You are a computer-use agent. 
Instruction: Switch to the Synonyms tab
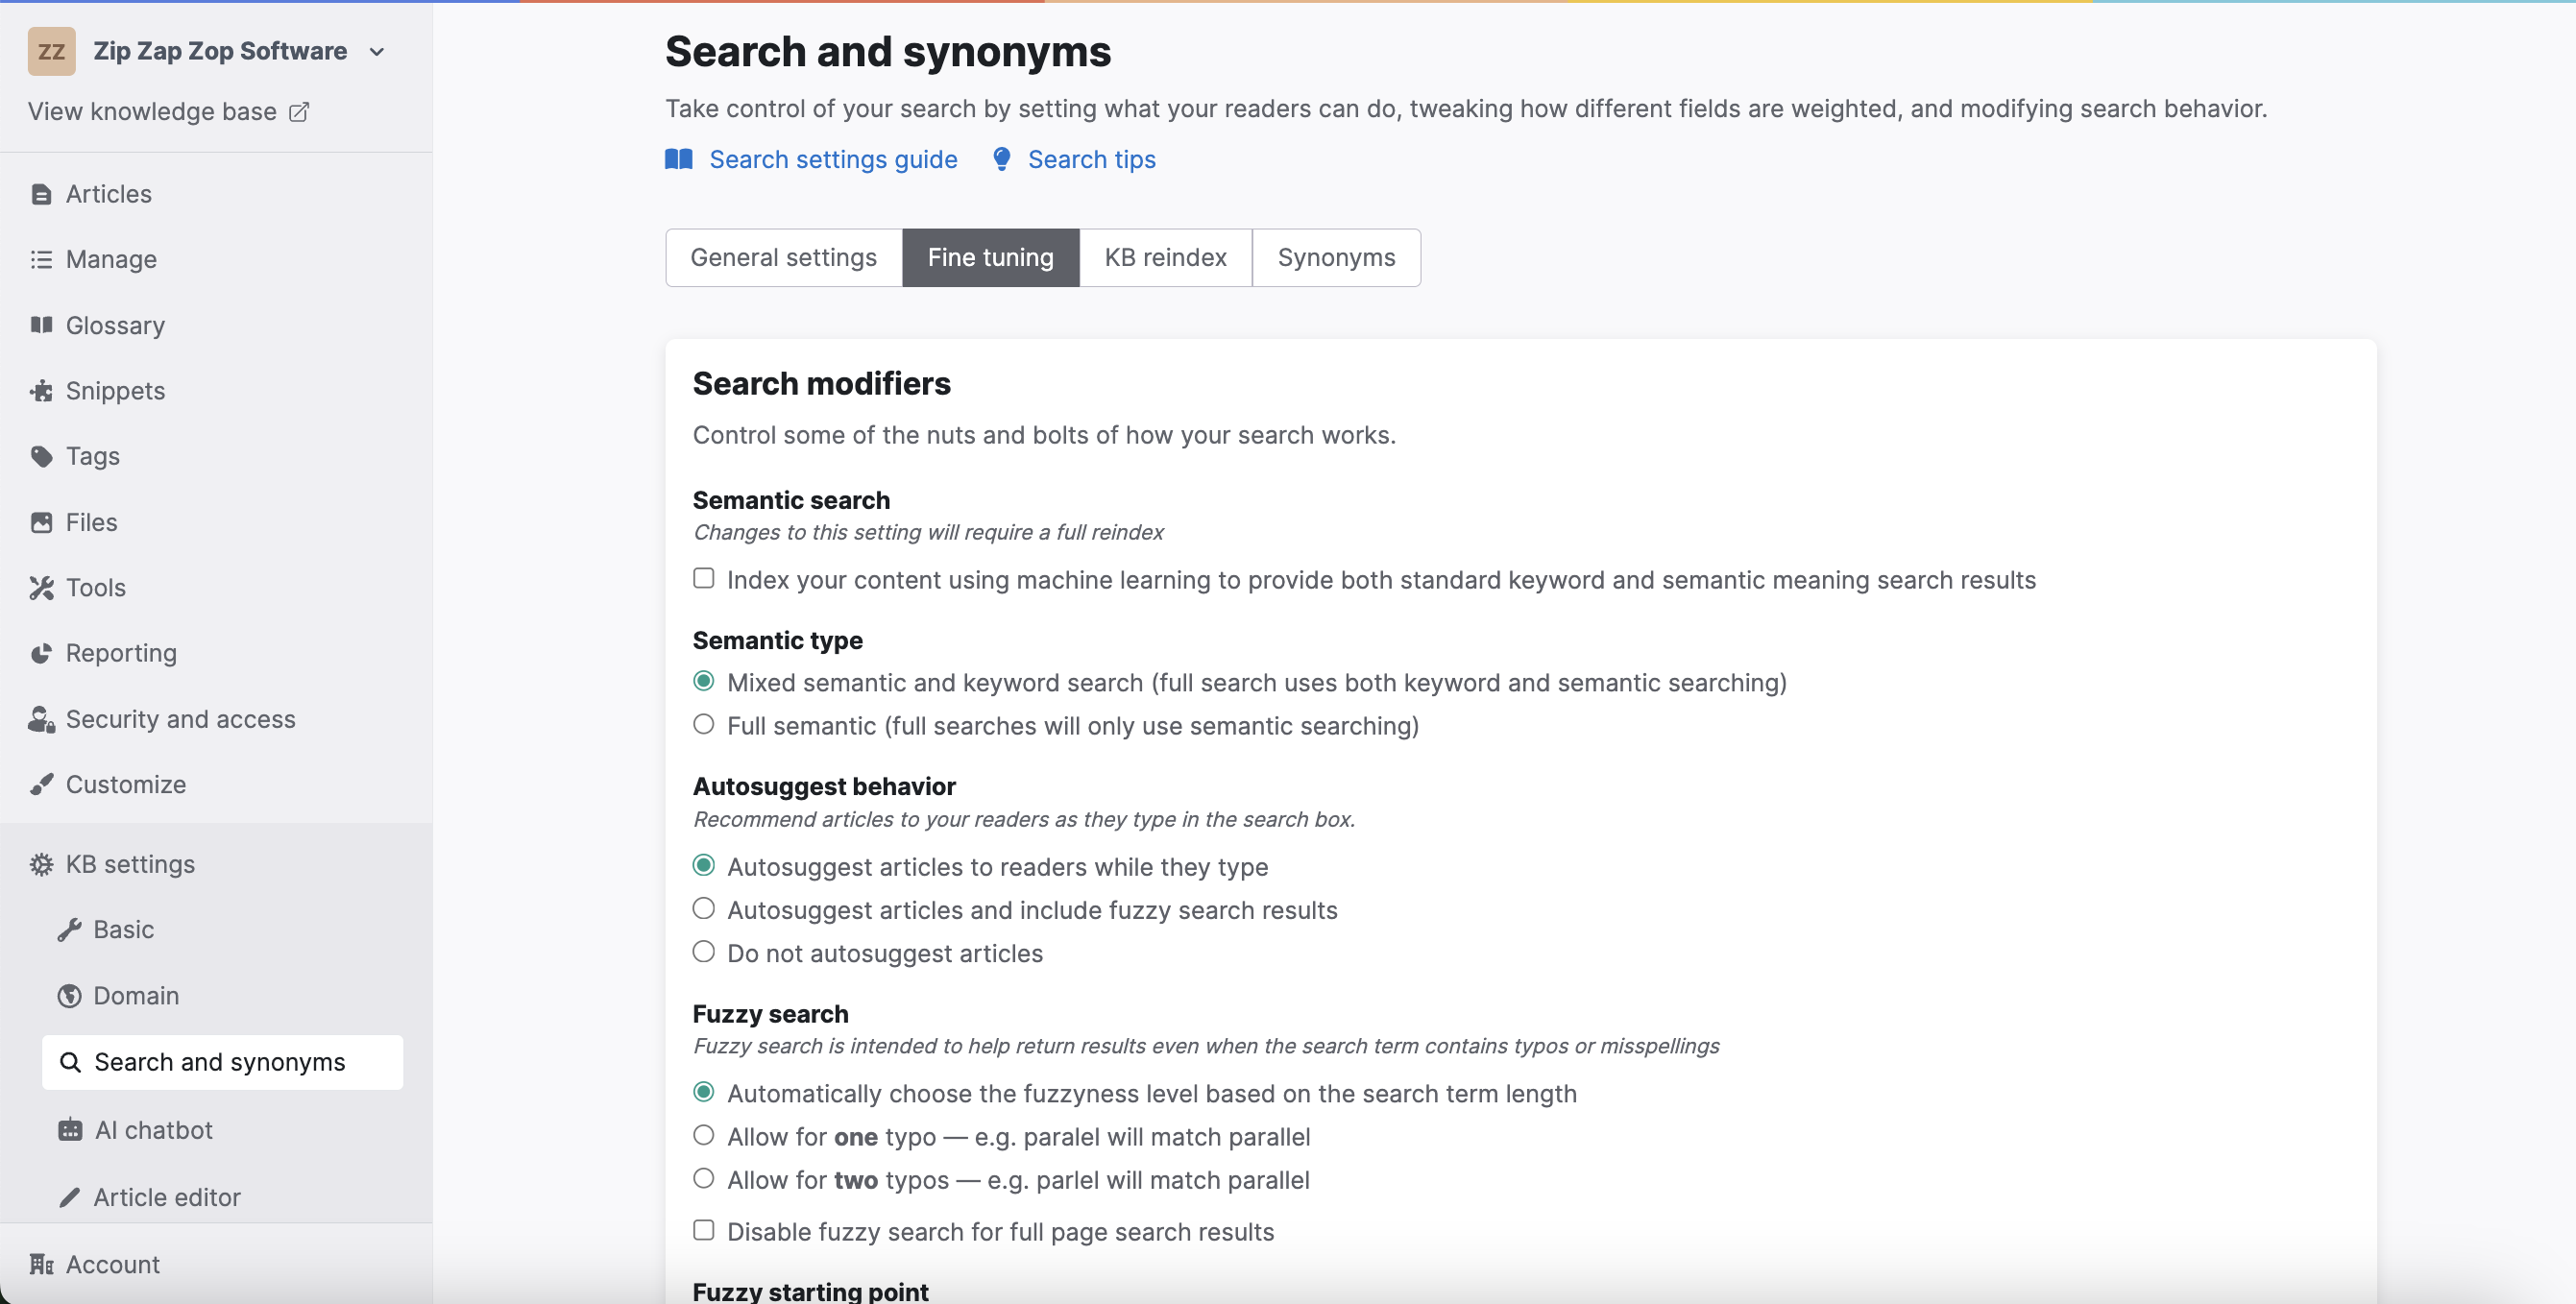point(1336,257)
